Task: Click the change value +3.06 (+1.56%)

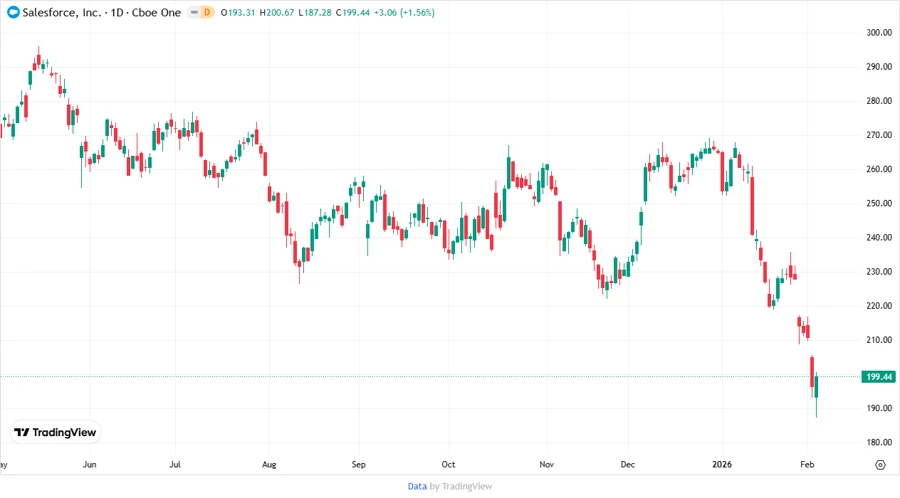Action: 404,12
